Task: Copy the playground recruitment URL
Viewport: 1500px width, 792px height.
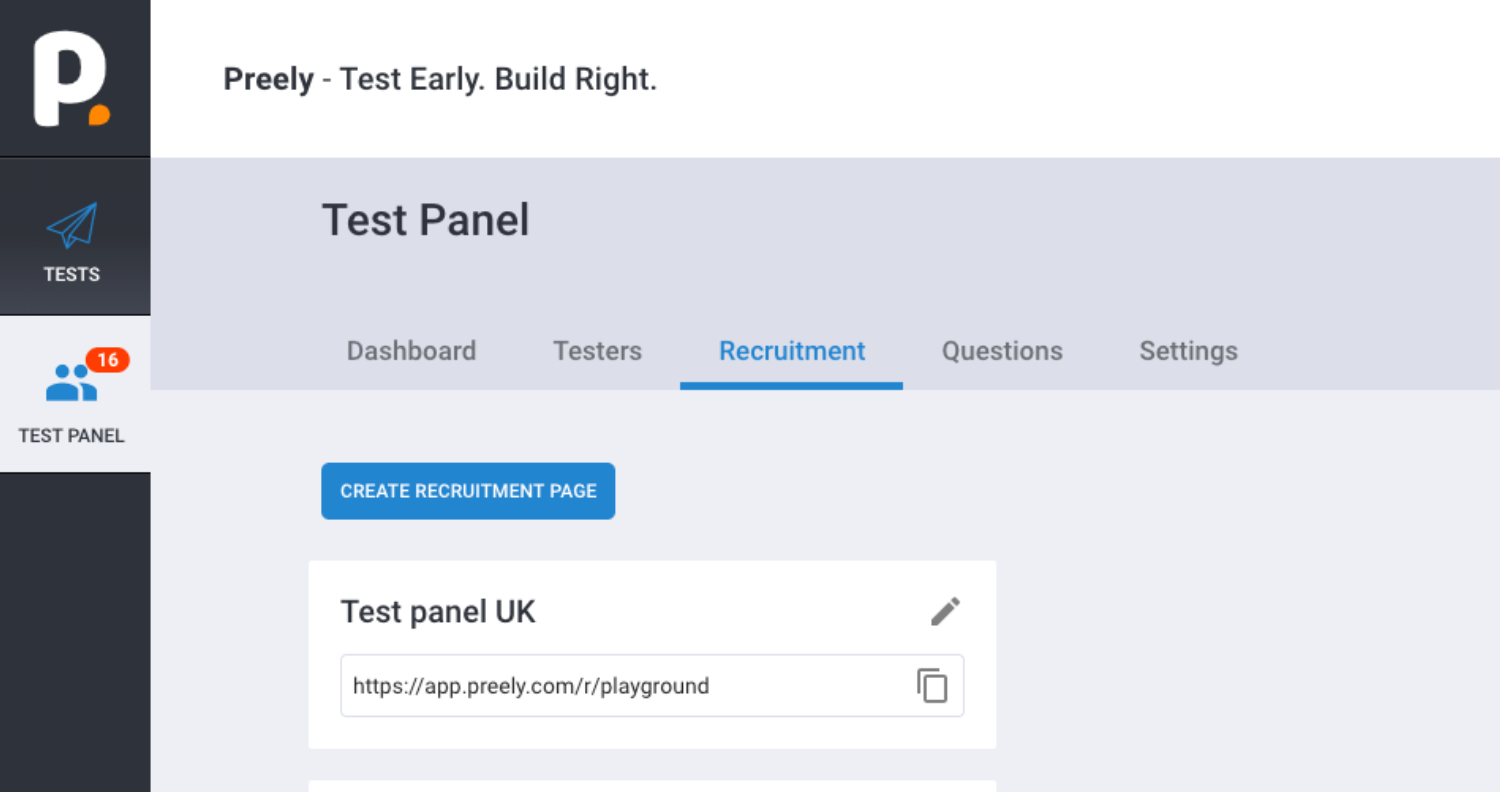Action: pyautogui.click(x=932, y=686)
